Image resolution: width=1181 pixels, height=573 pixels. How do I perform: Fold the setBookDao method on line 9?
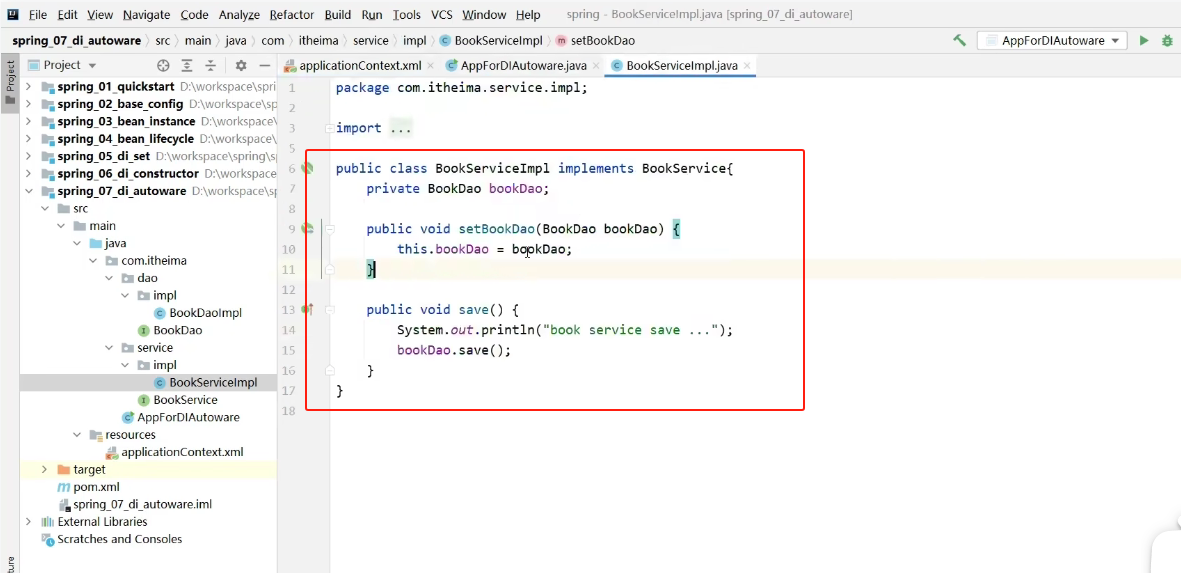click(329, 228)
